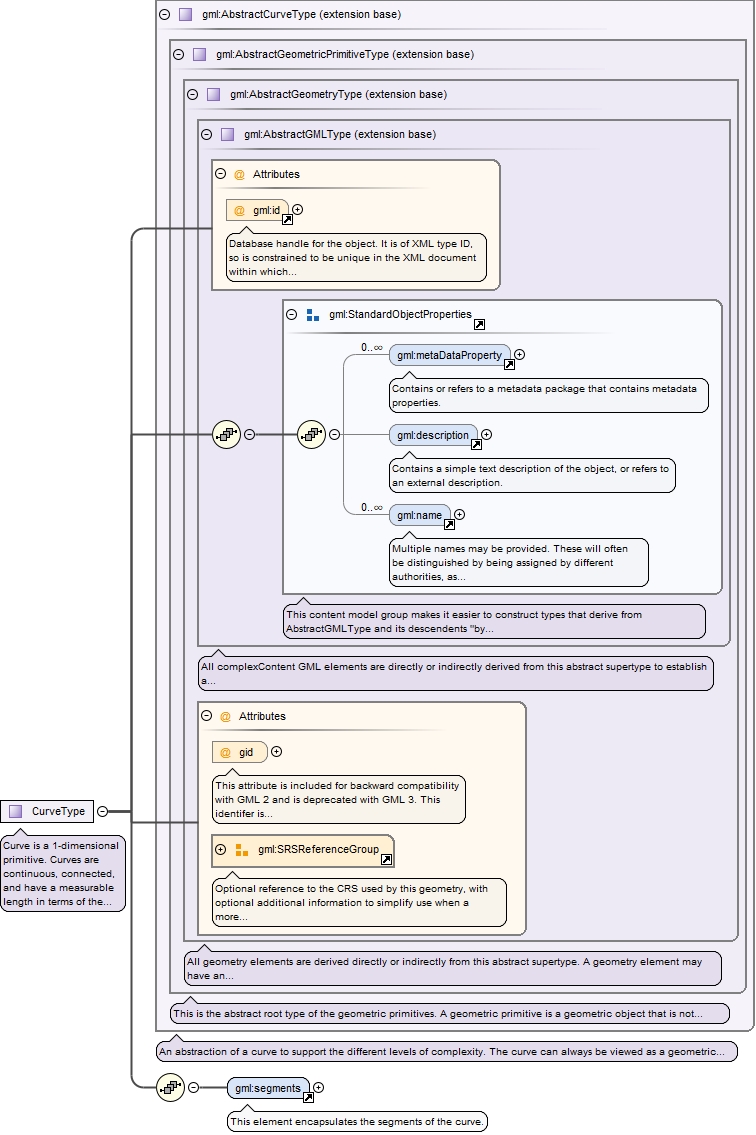756x1135 pixels.
Task: Collapse inner sequence of StandardObjectProperties
Action: pos(335,434)
